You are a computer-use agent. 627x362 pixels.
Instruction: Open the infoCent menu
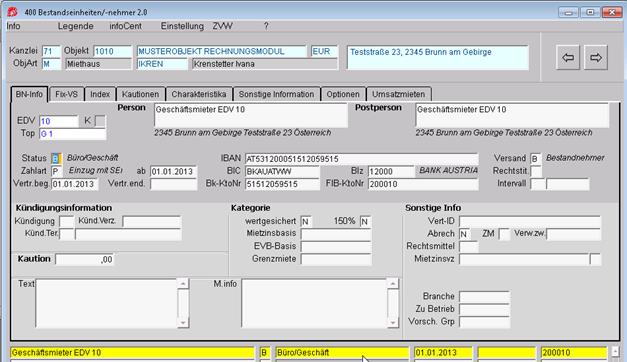(x=125, y=26)
